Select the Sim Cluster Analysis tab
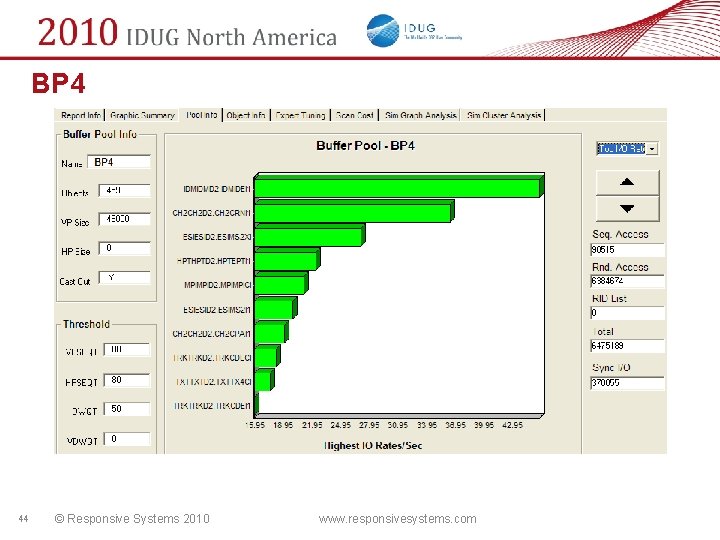The height and width of the screenshot is (540, 720). pos(504,115)
